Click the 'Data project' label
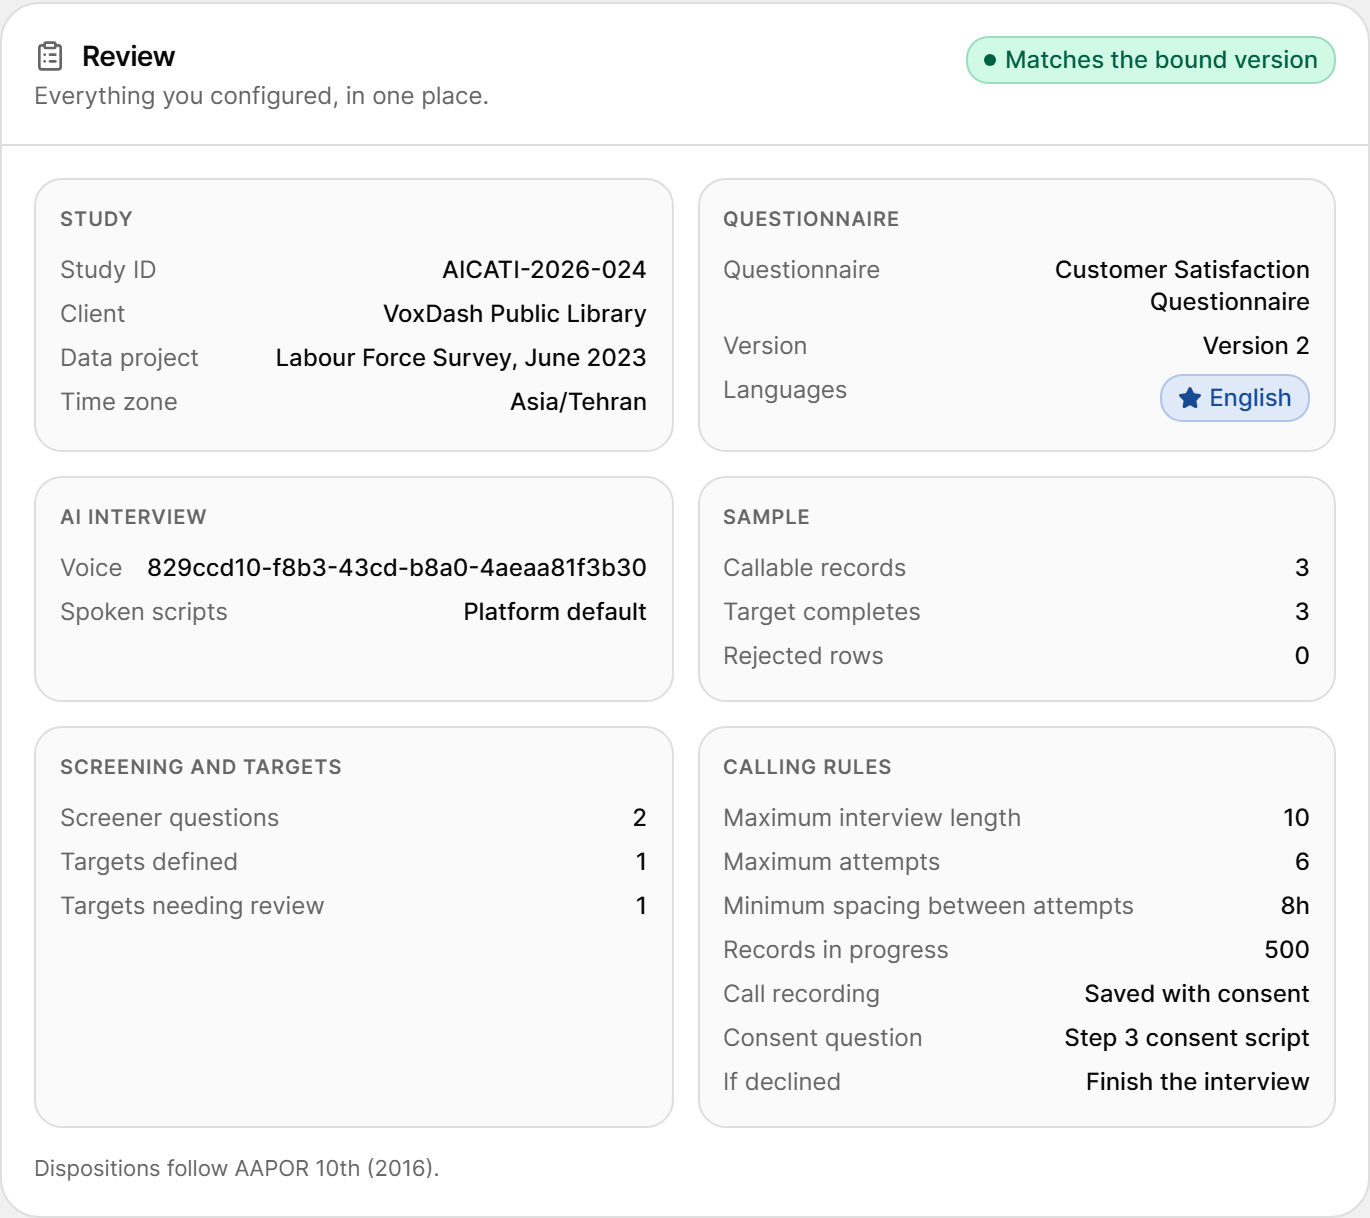Screen dimensions: 1370x1218 click(129, 358)
